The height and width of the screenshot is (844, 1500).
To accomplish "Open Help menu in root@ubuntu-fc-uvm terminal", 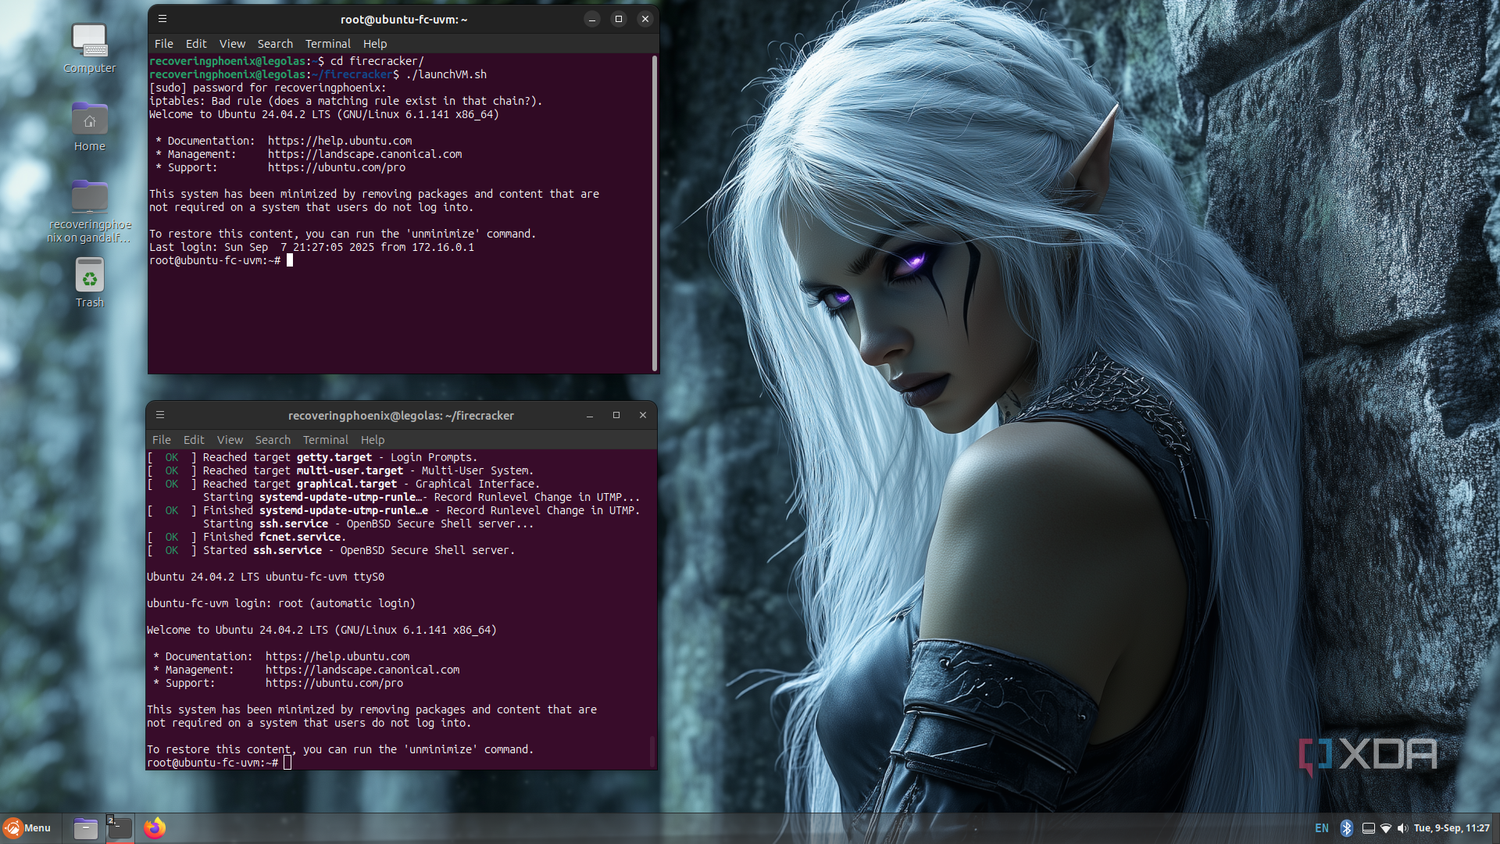I will click(375, 44).
